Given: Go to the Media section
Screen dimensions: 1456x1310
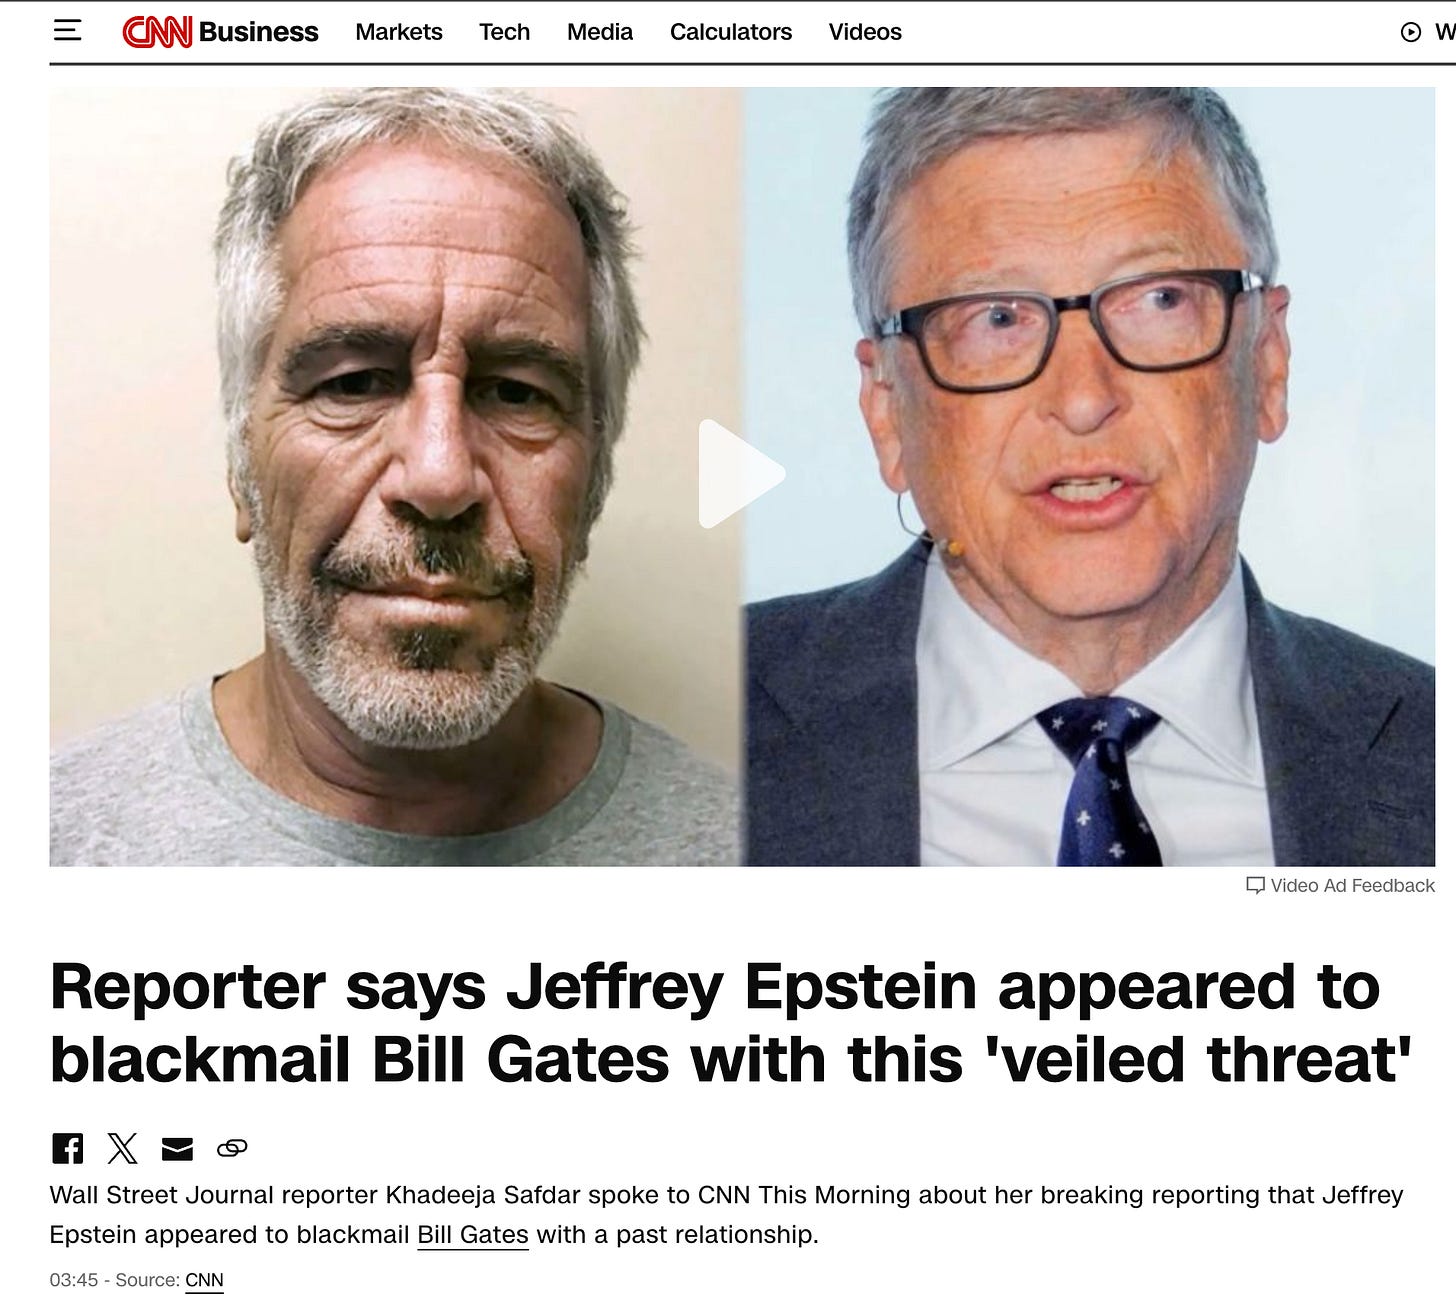Looking at the screenshot, I should 600,32.
